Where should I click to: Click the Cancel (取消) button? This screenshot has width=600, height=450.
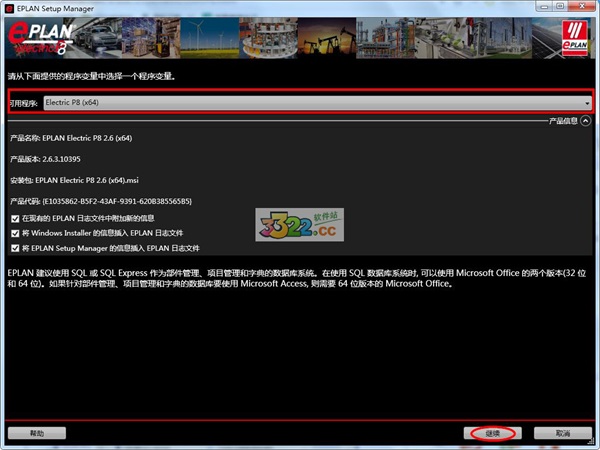point(562,433)
